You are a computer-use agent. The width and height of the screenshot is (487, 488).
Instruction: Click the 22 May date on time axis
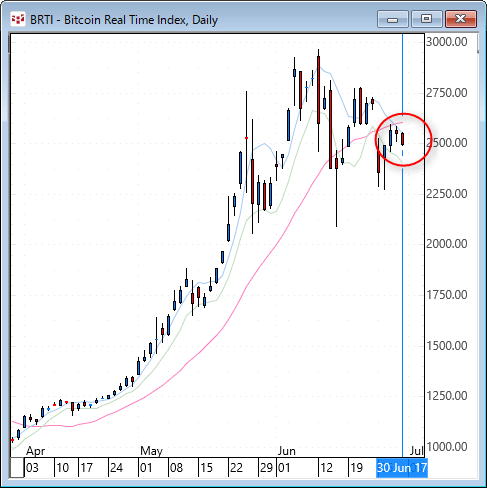[236, 468]
